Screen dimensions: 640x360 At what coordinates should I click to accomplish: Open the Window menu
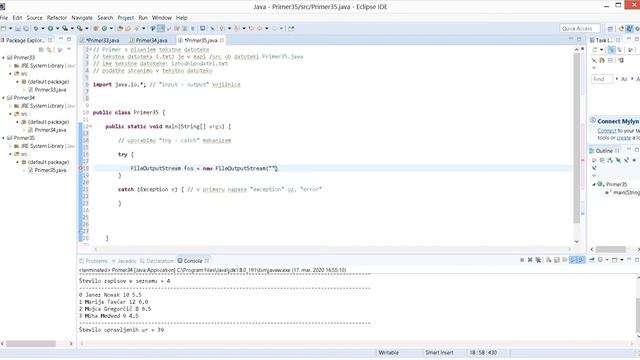click(162, 18)
